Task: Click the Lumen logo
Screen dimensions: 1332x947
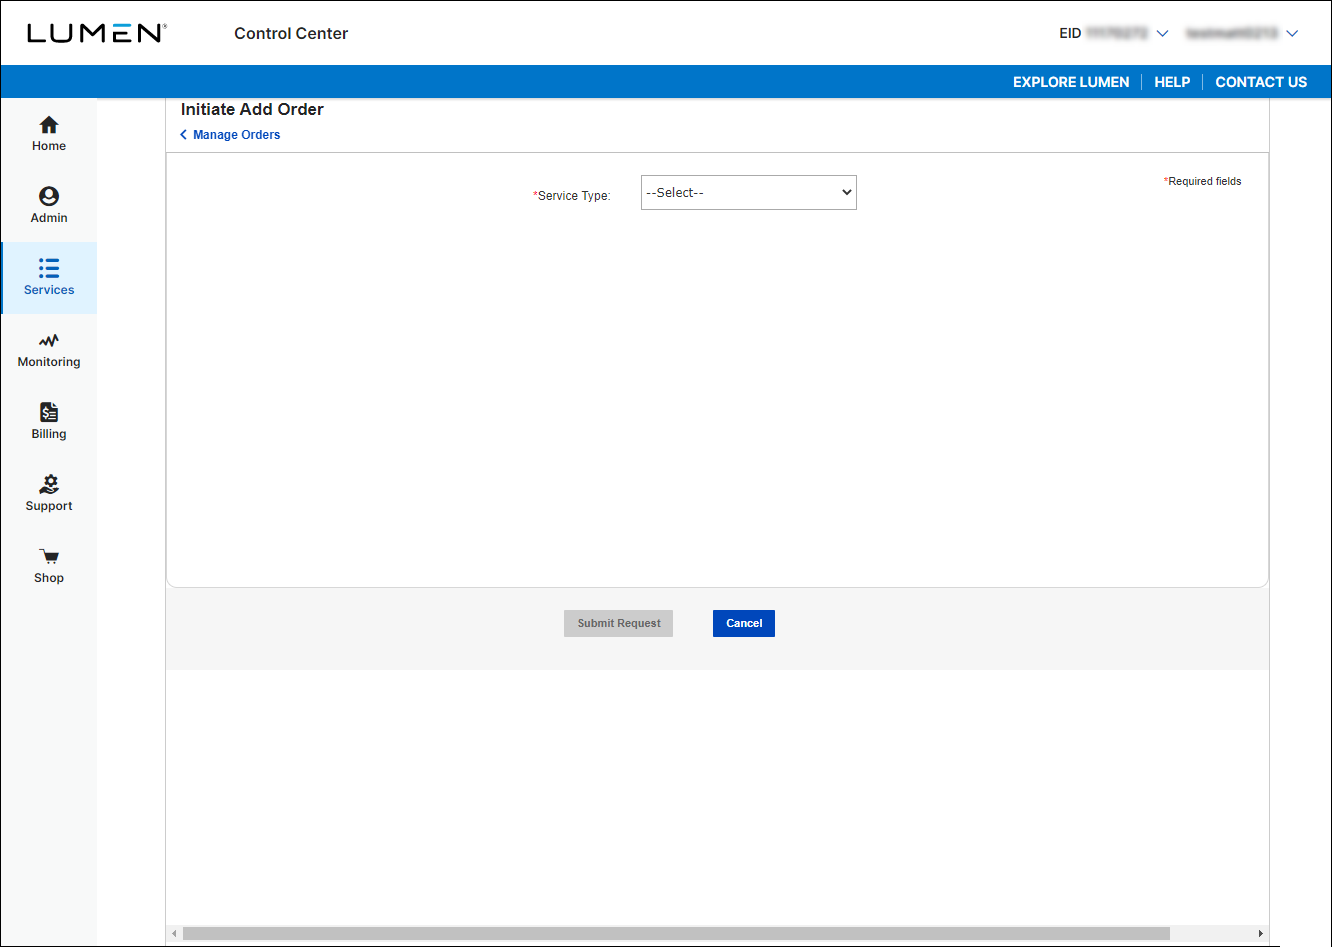Action: pos(96,33)
